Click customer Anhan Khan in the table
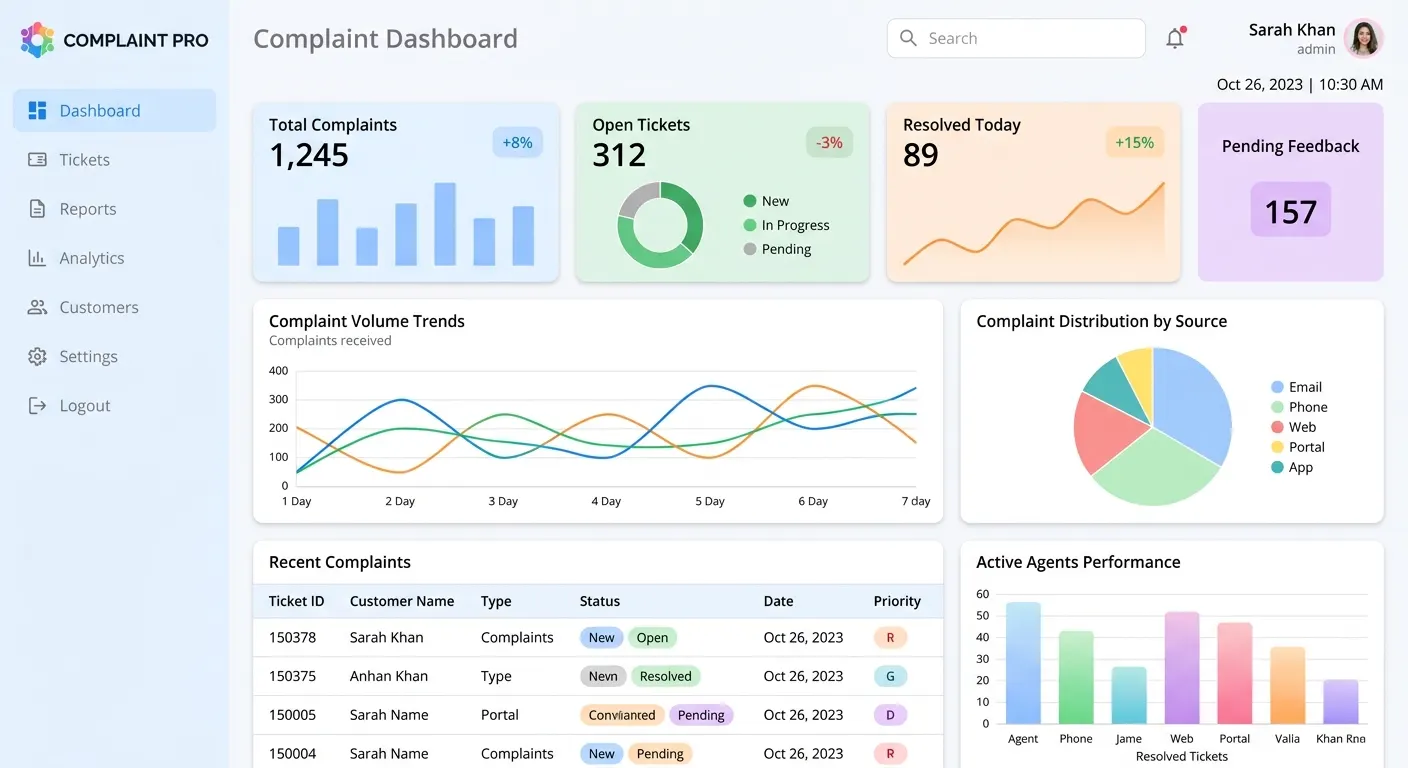1408x768 pixels. click(389, 676)
